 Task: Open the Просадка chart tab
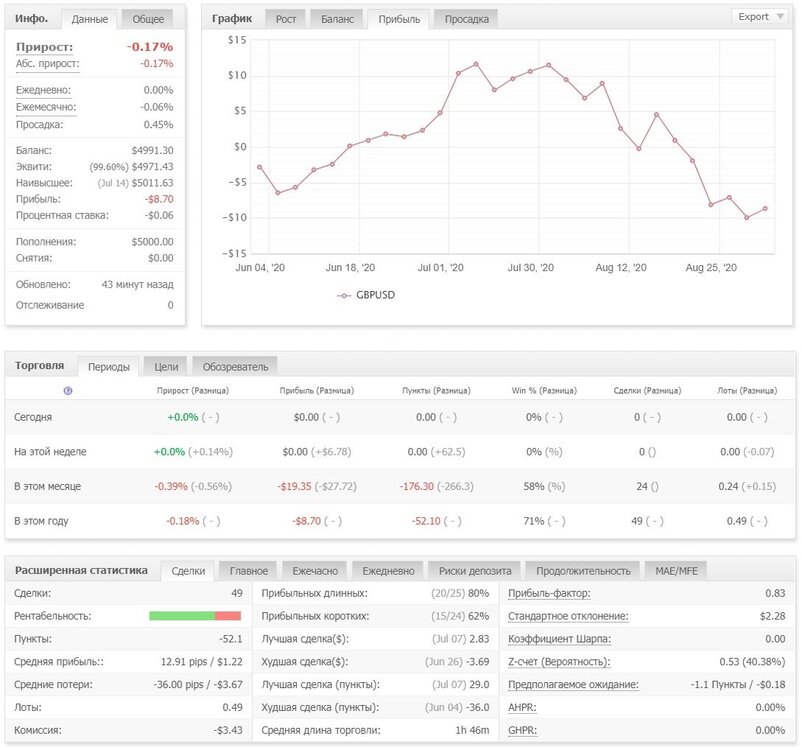[x=466, y=19]
